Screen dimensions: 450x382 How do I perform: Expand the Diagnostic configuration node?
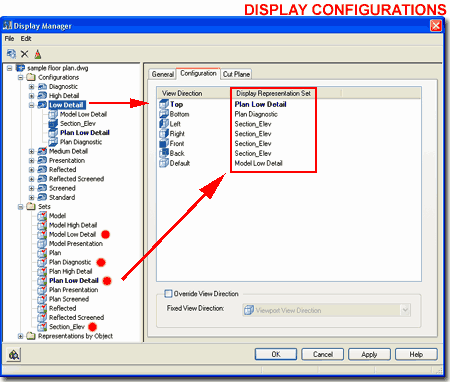click(x=31, y=87)
